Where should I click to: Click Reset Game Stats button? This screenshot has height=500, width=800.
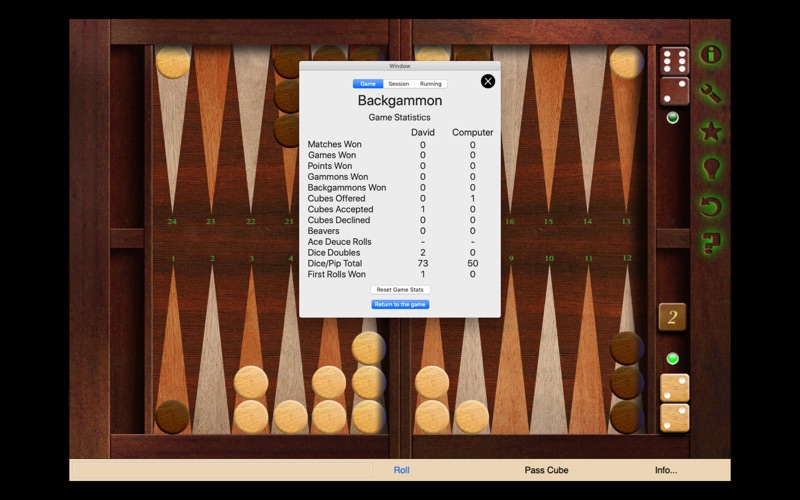(x=400, y=289)
